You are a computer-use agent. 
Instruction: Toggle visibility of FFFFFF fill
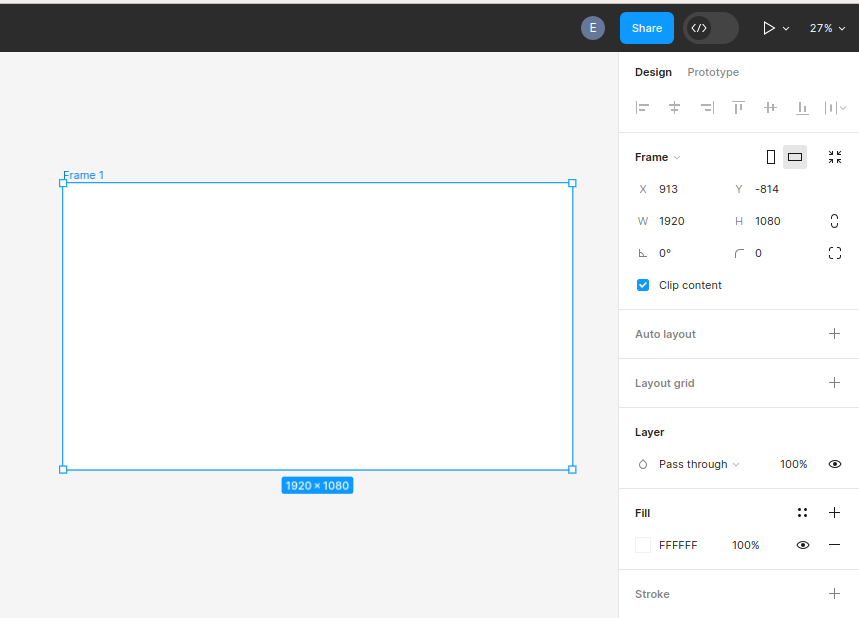(802, 545)
